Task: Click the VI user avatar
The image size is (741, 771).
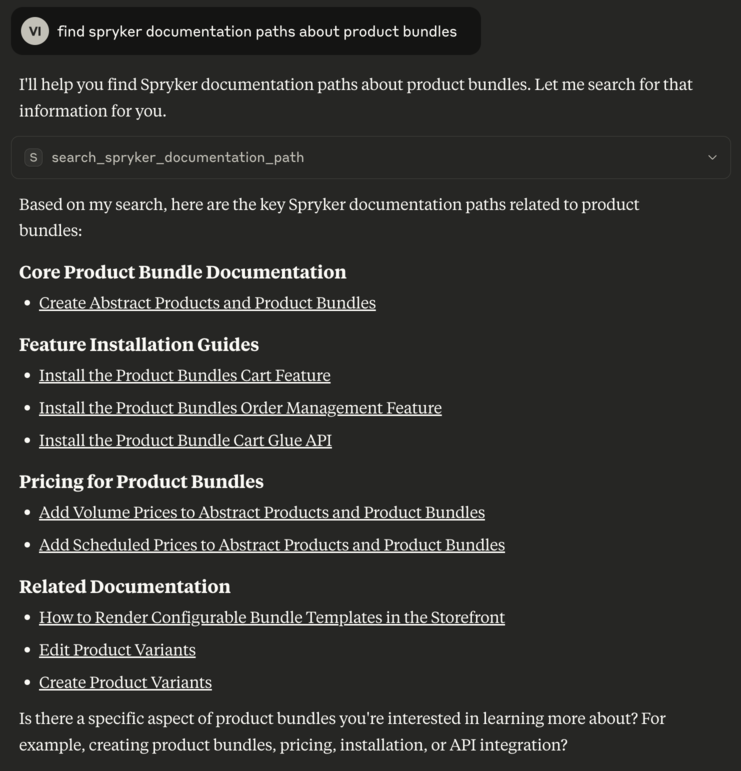Action: click(x=35, y=32)
